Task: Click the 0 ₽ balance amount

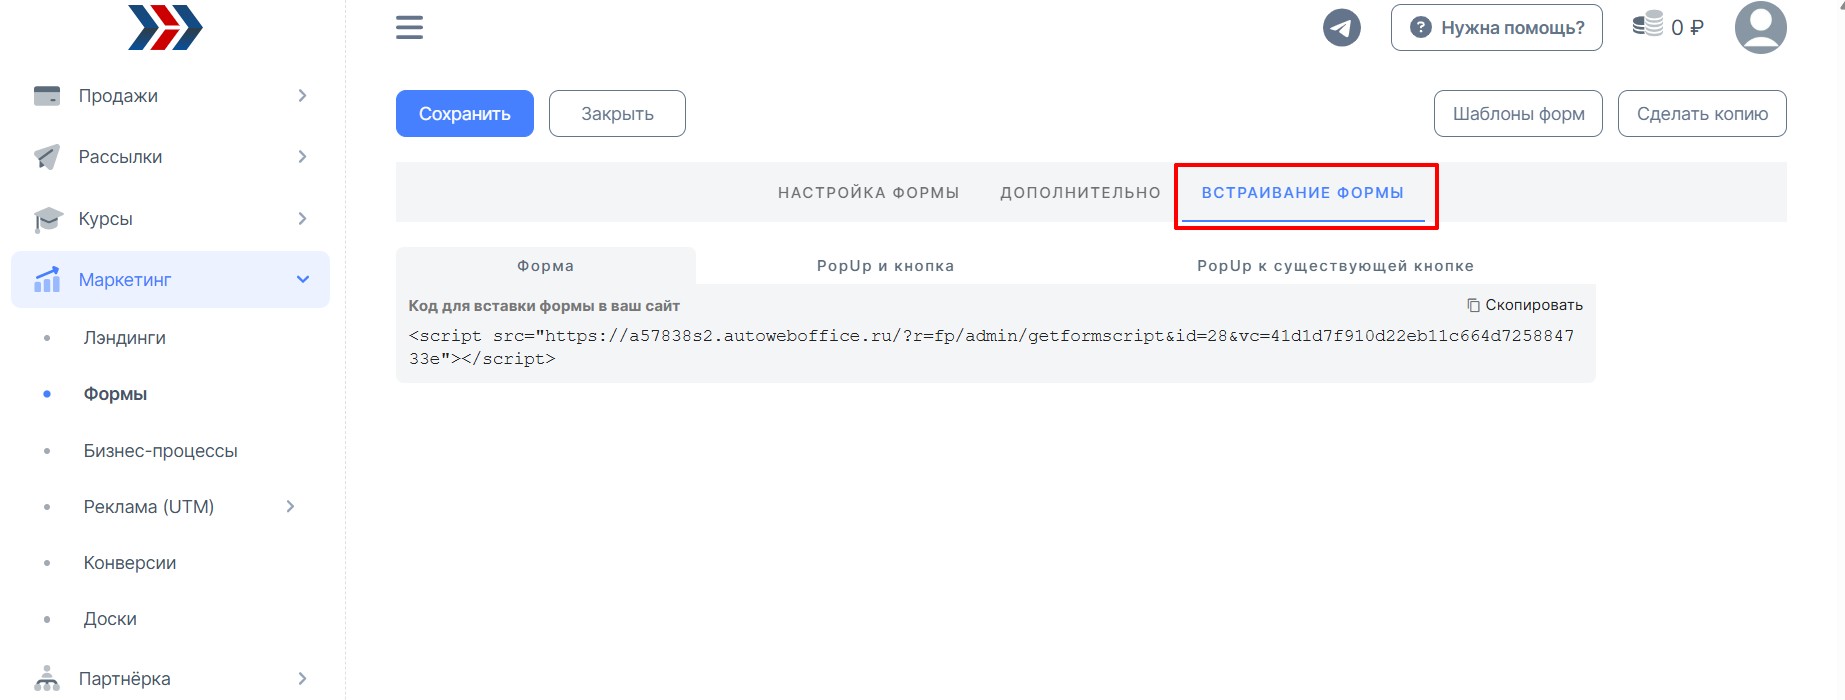Action: [x=1687, y=27]
